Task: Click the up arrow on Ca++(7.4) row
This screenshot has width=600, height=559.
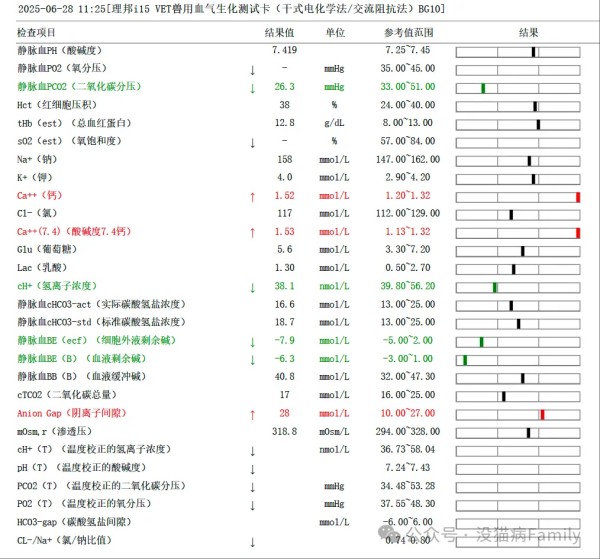Action: pos(253,233)
